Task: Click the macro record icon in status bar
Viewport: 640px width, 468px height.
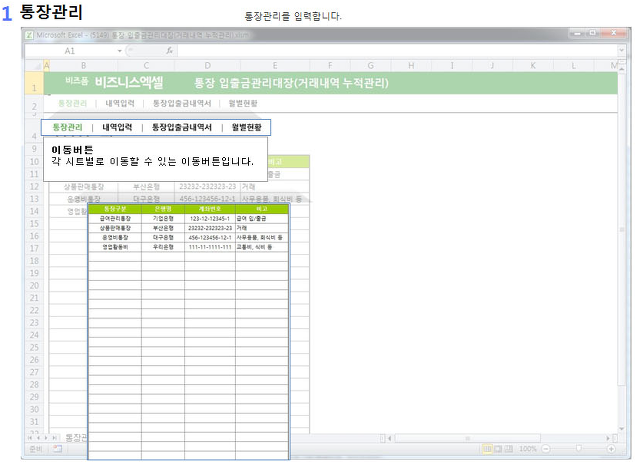Action: click(x=58, y=449)
